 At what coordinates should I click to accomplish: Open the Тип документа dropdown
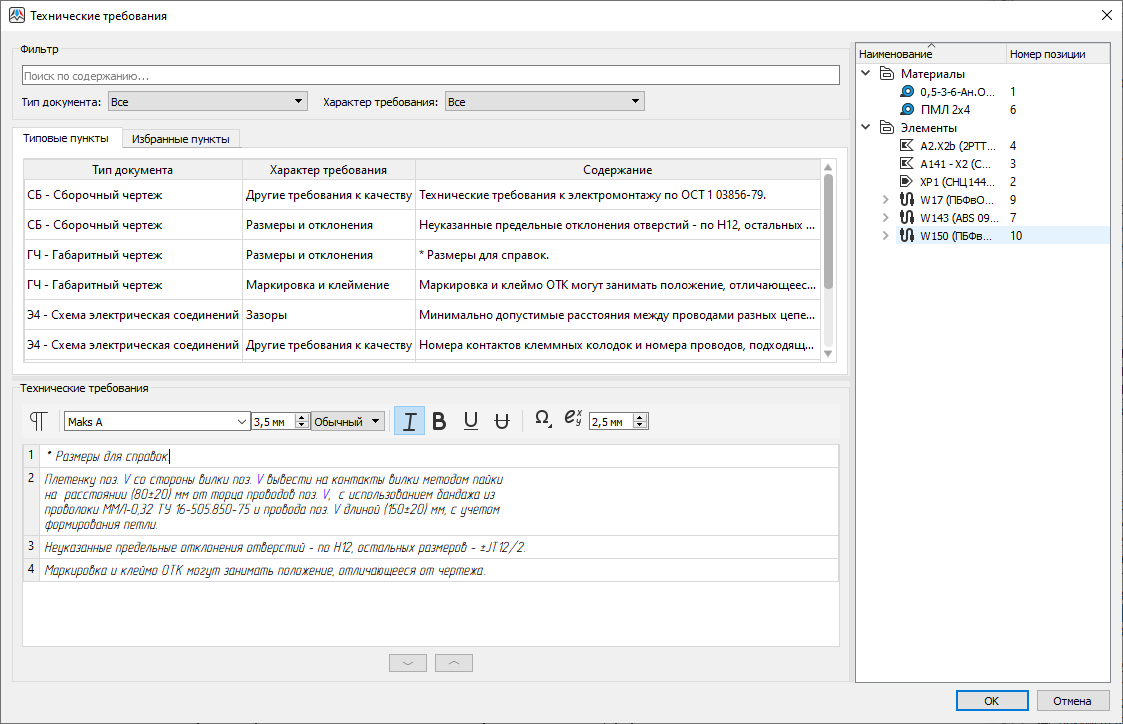[x=207, y=102]
